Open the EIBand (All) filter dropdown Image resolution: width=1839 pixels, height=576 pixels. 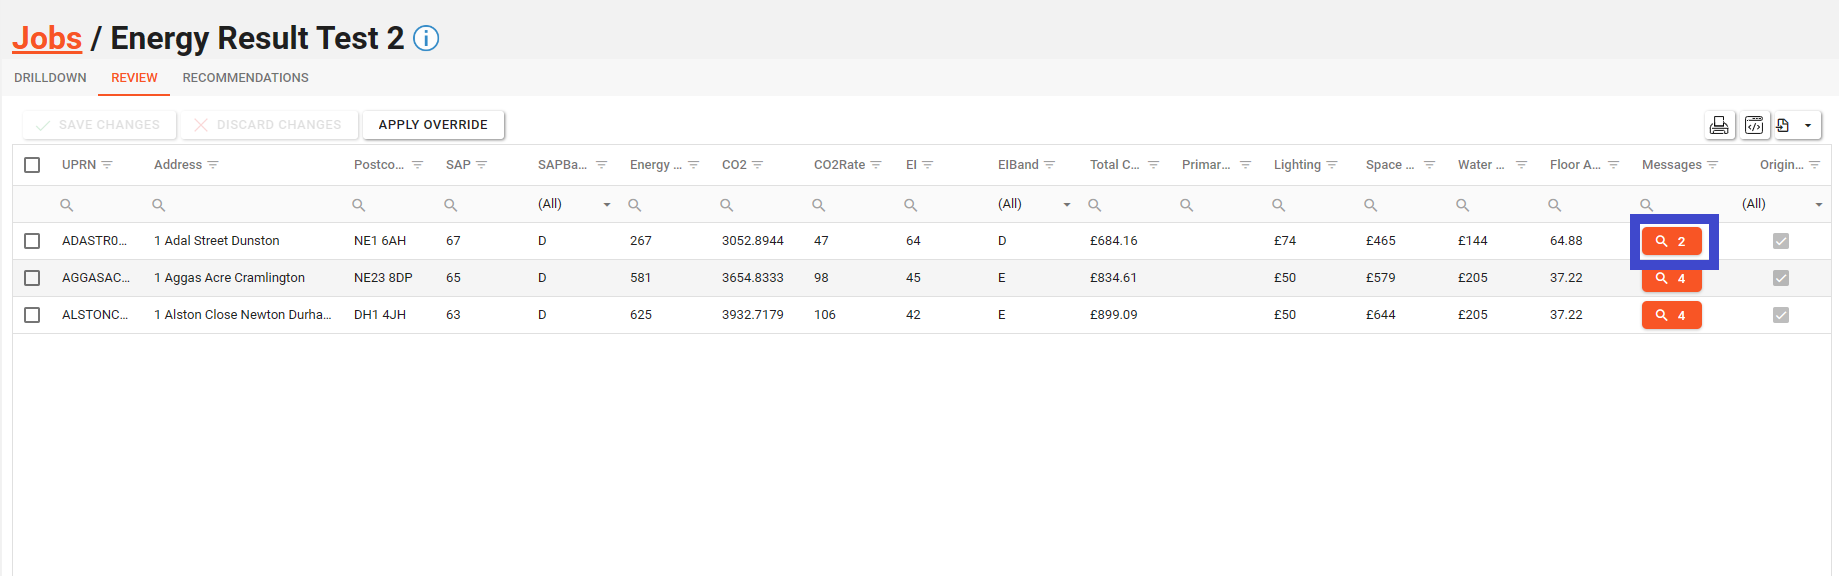1066,205
